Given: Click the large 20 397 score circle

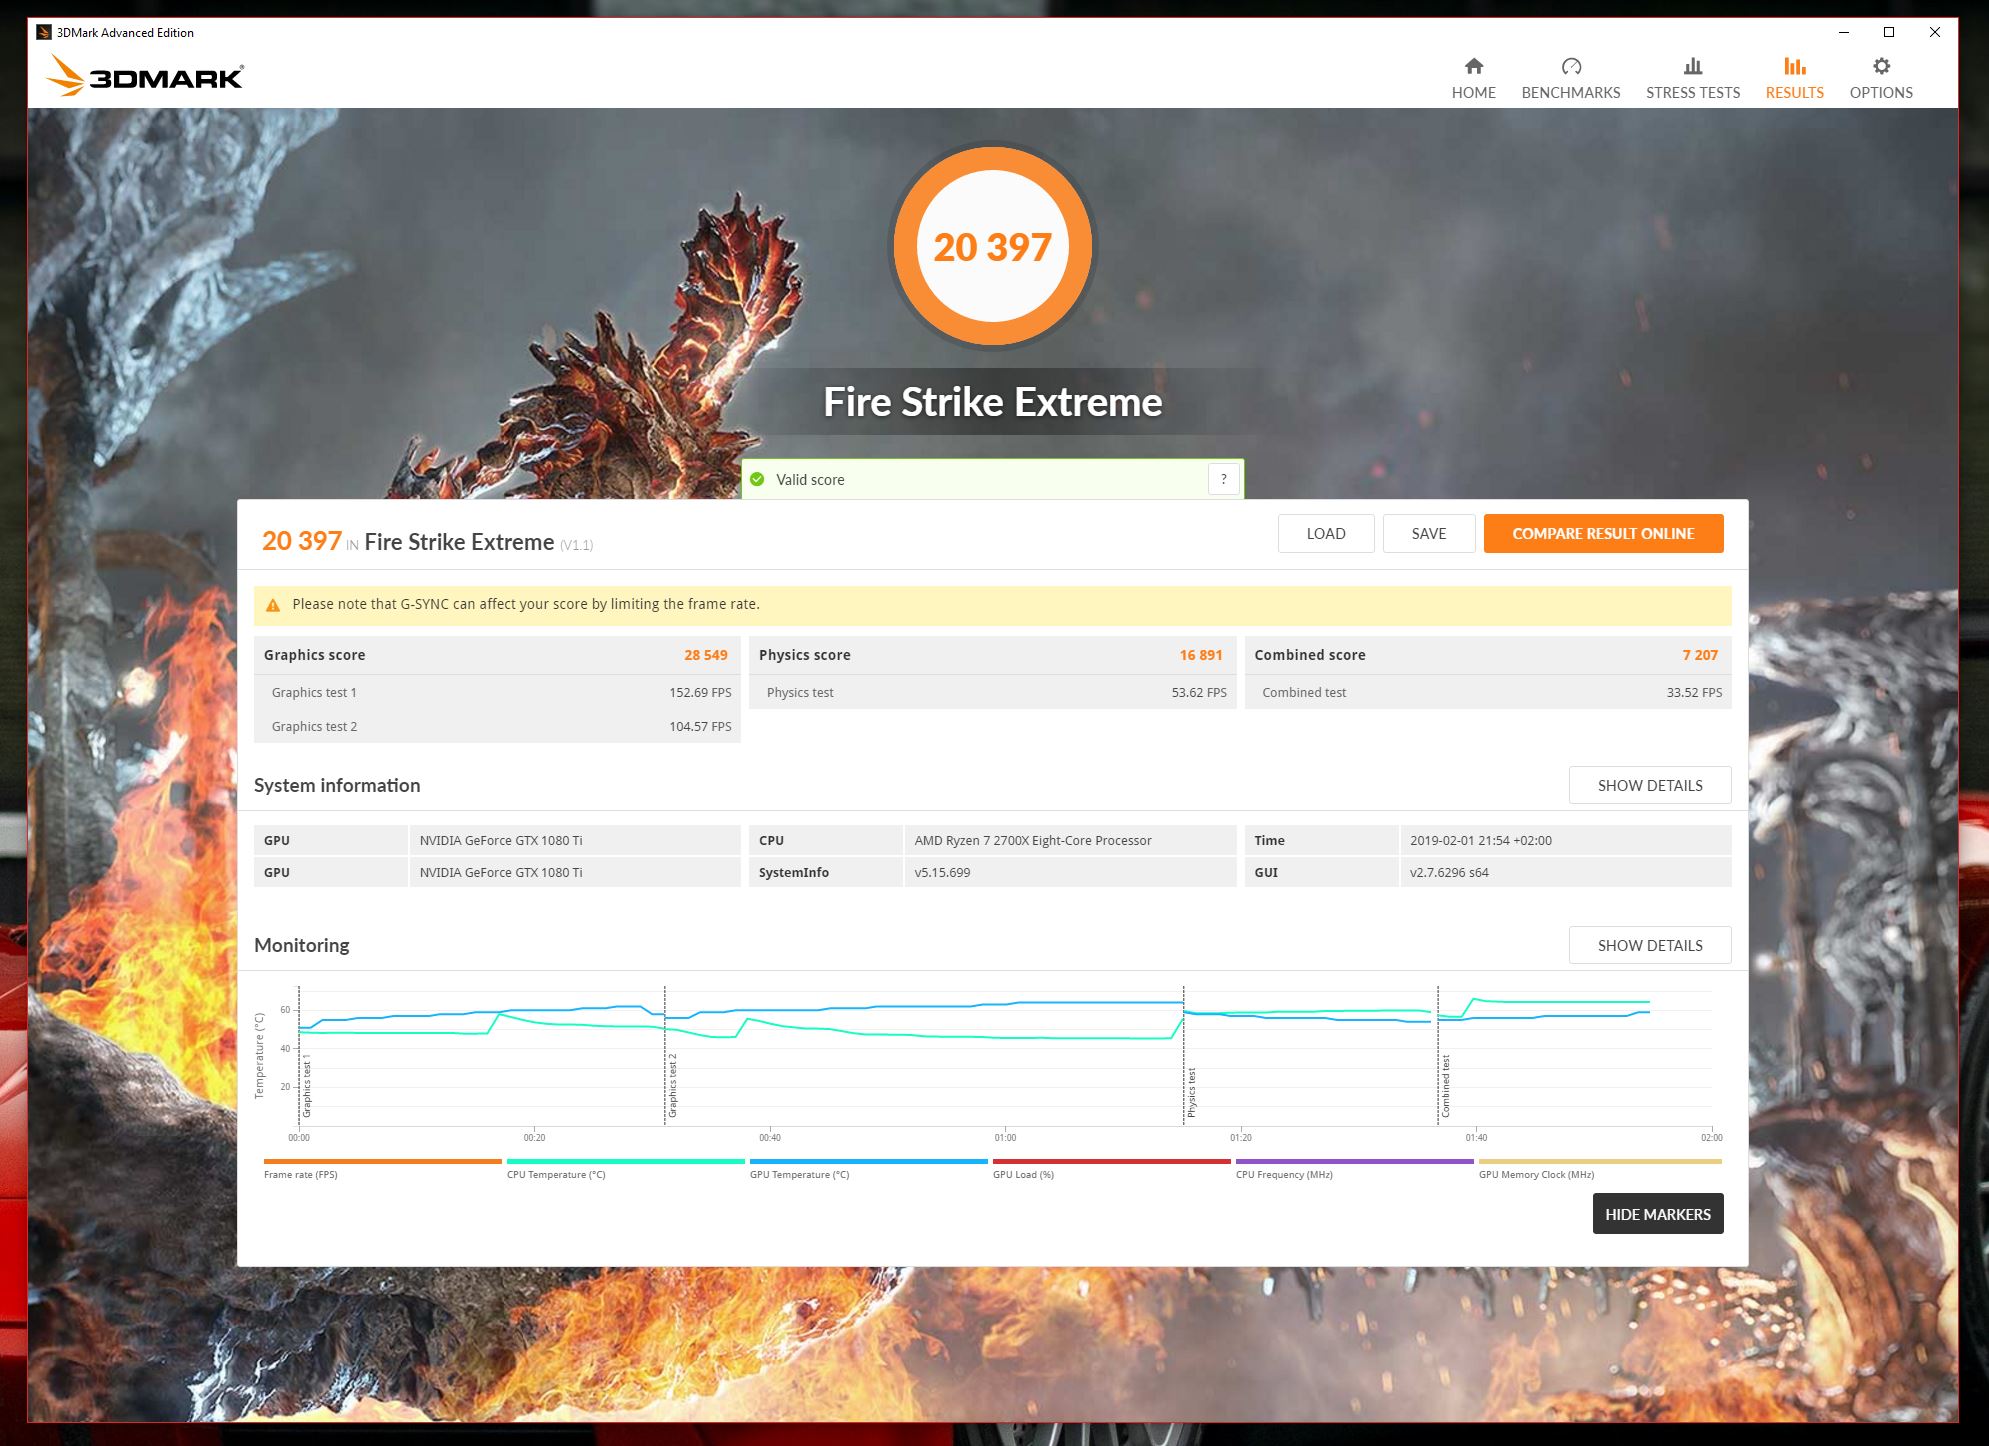Looking at the screenshot, I should (992, 246).
